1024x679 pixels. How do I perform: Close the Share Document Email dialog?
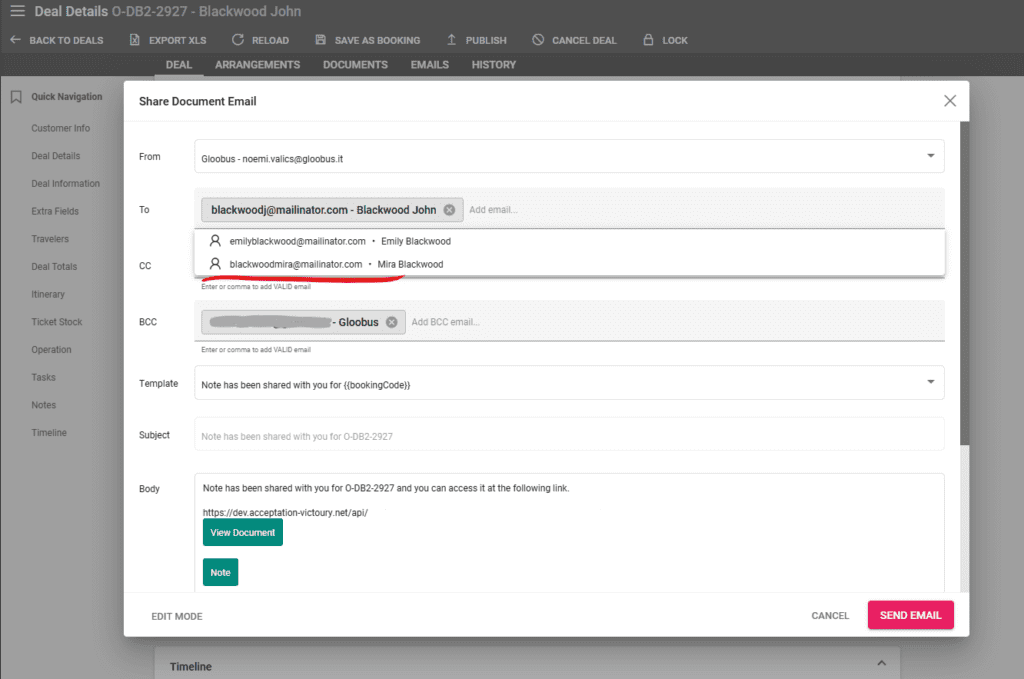[x=949, y=100]
